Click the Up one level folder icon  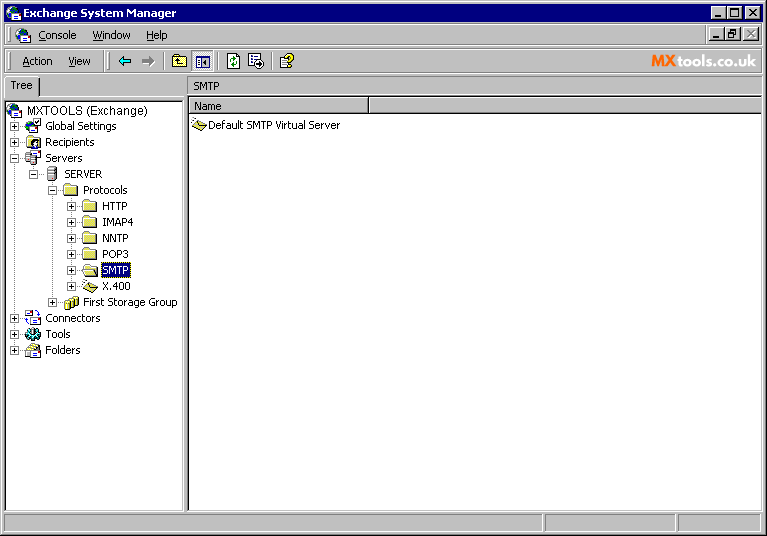(179, 61)
